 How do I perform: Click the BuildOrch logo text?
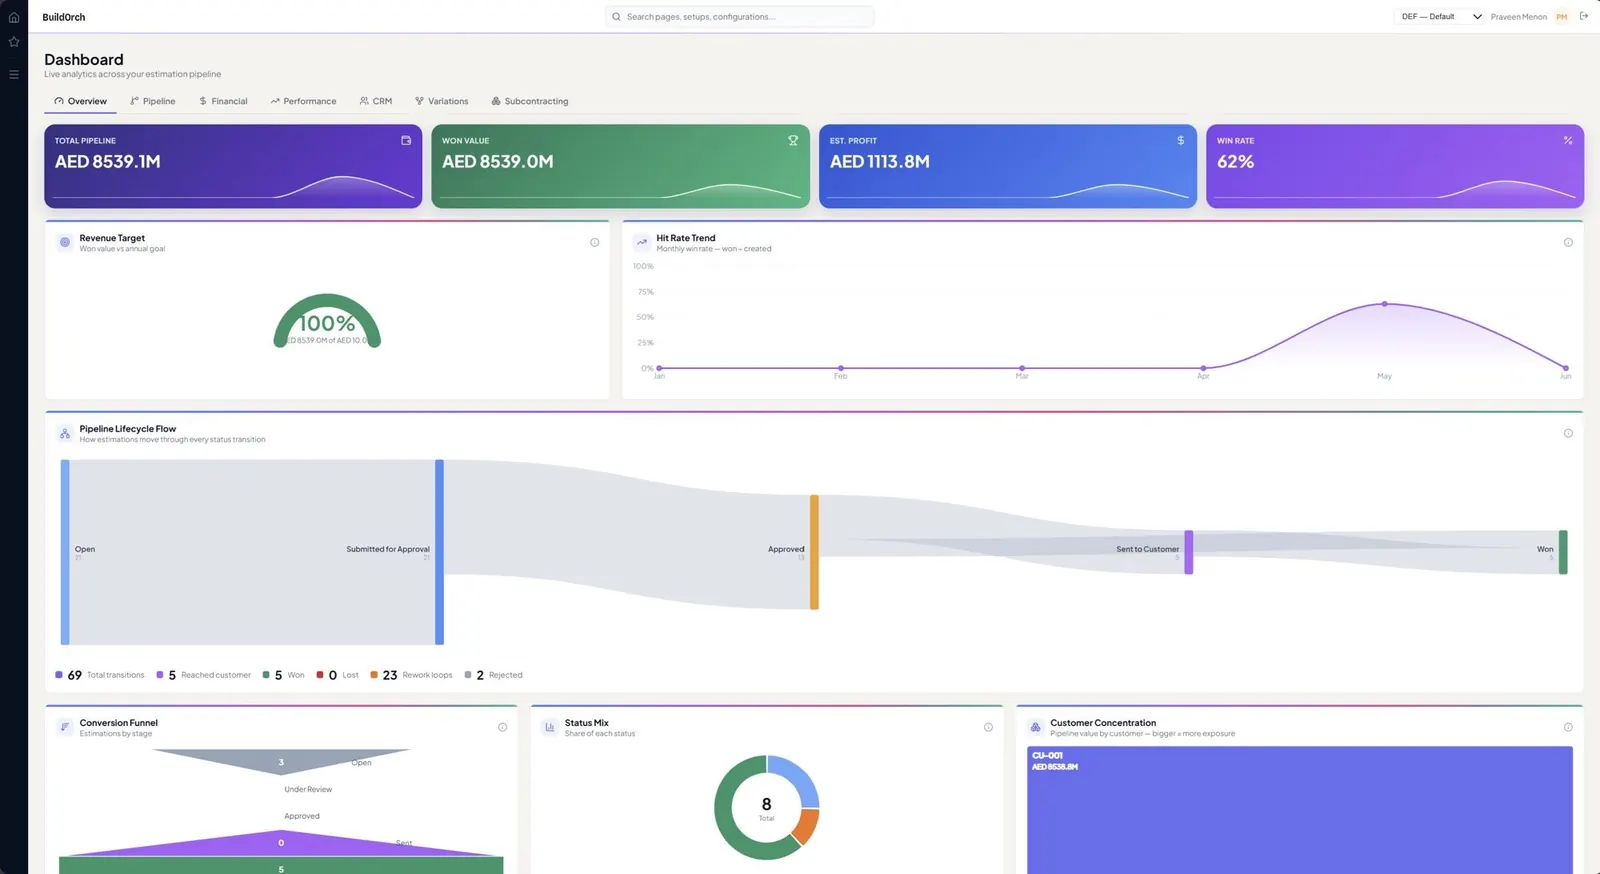64,17
